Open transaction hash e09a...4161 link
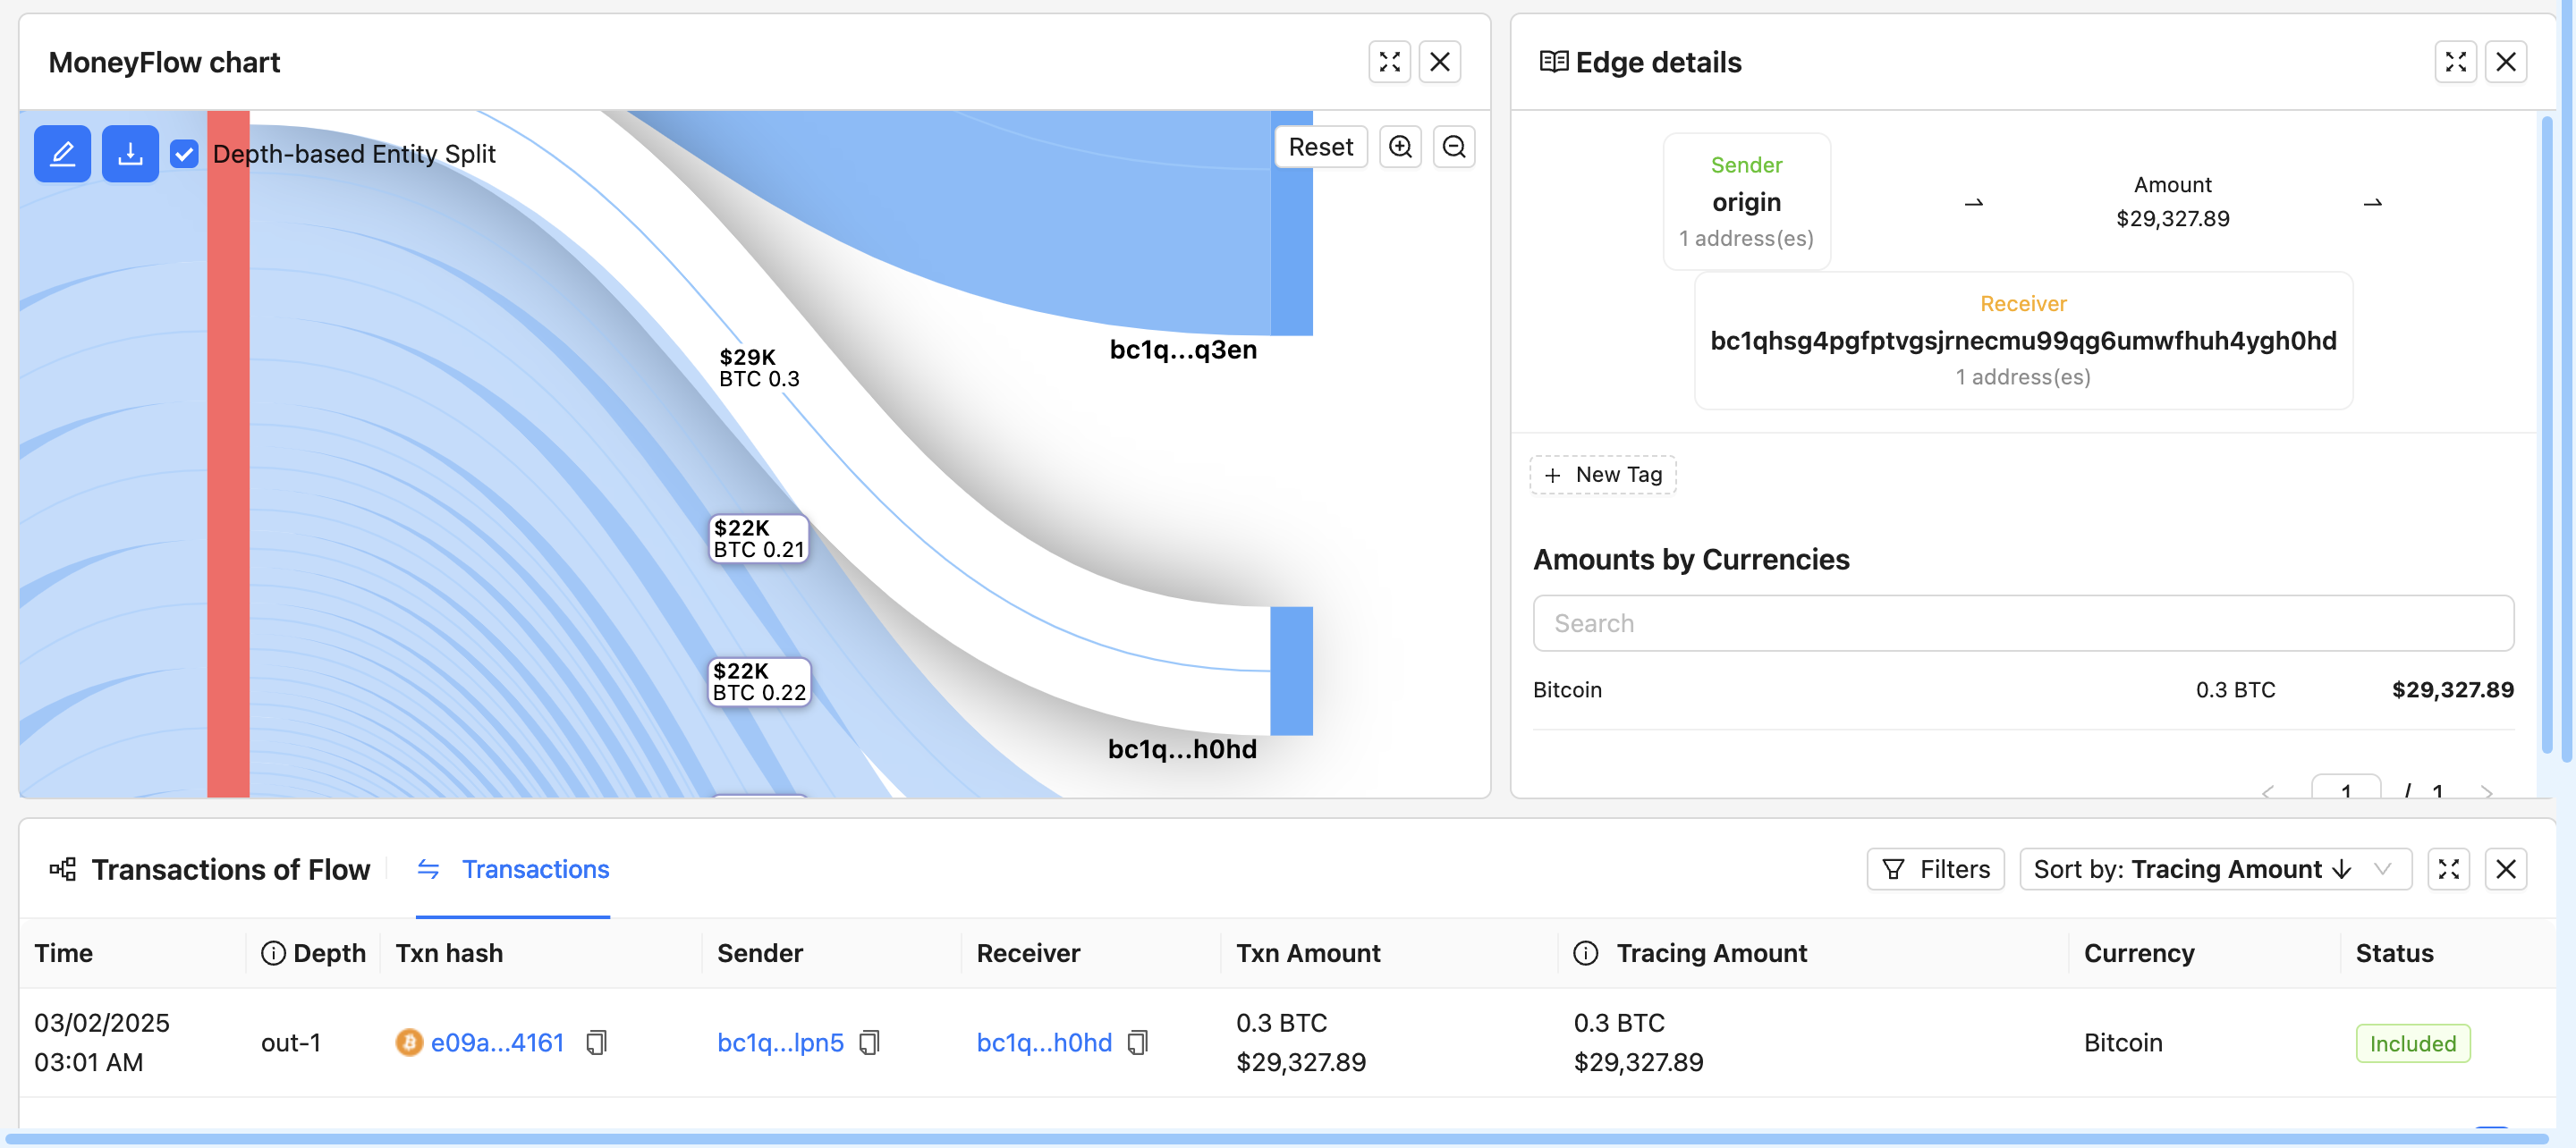Viewport: 2576px width, 1148px height. coord(497,1042)
